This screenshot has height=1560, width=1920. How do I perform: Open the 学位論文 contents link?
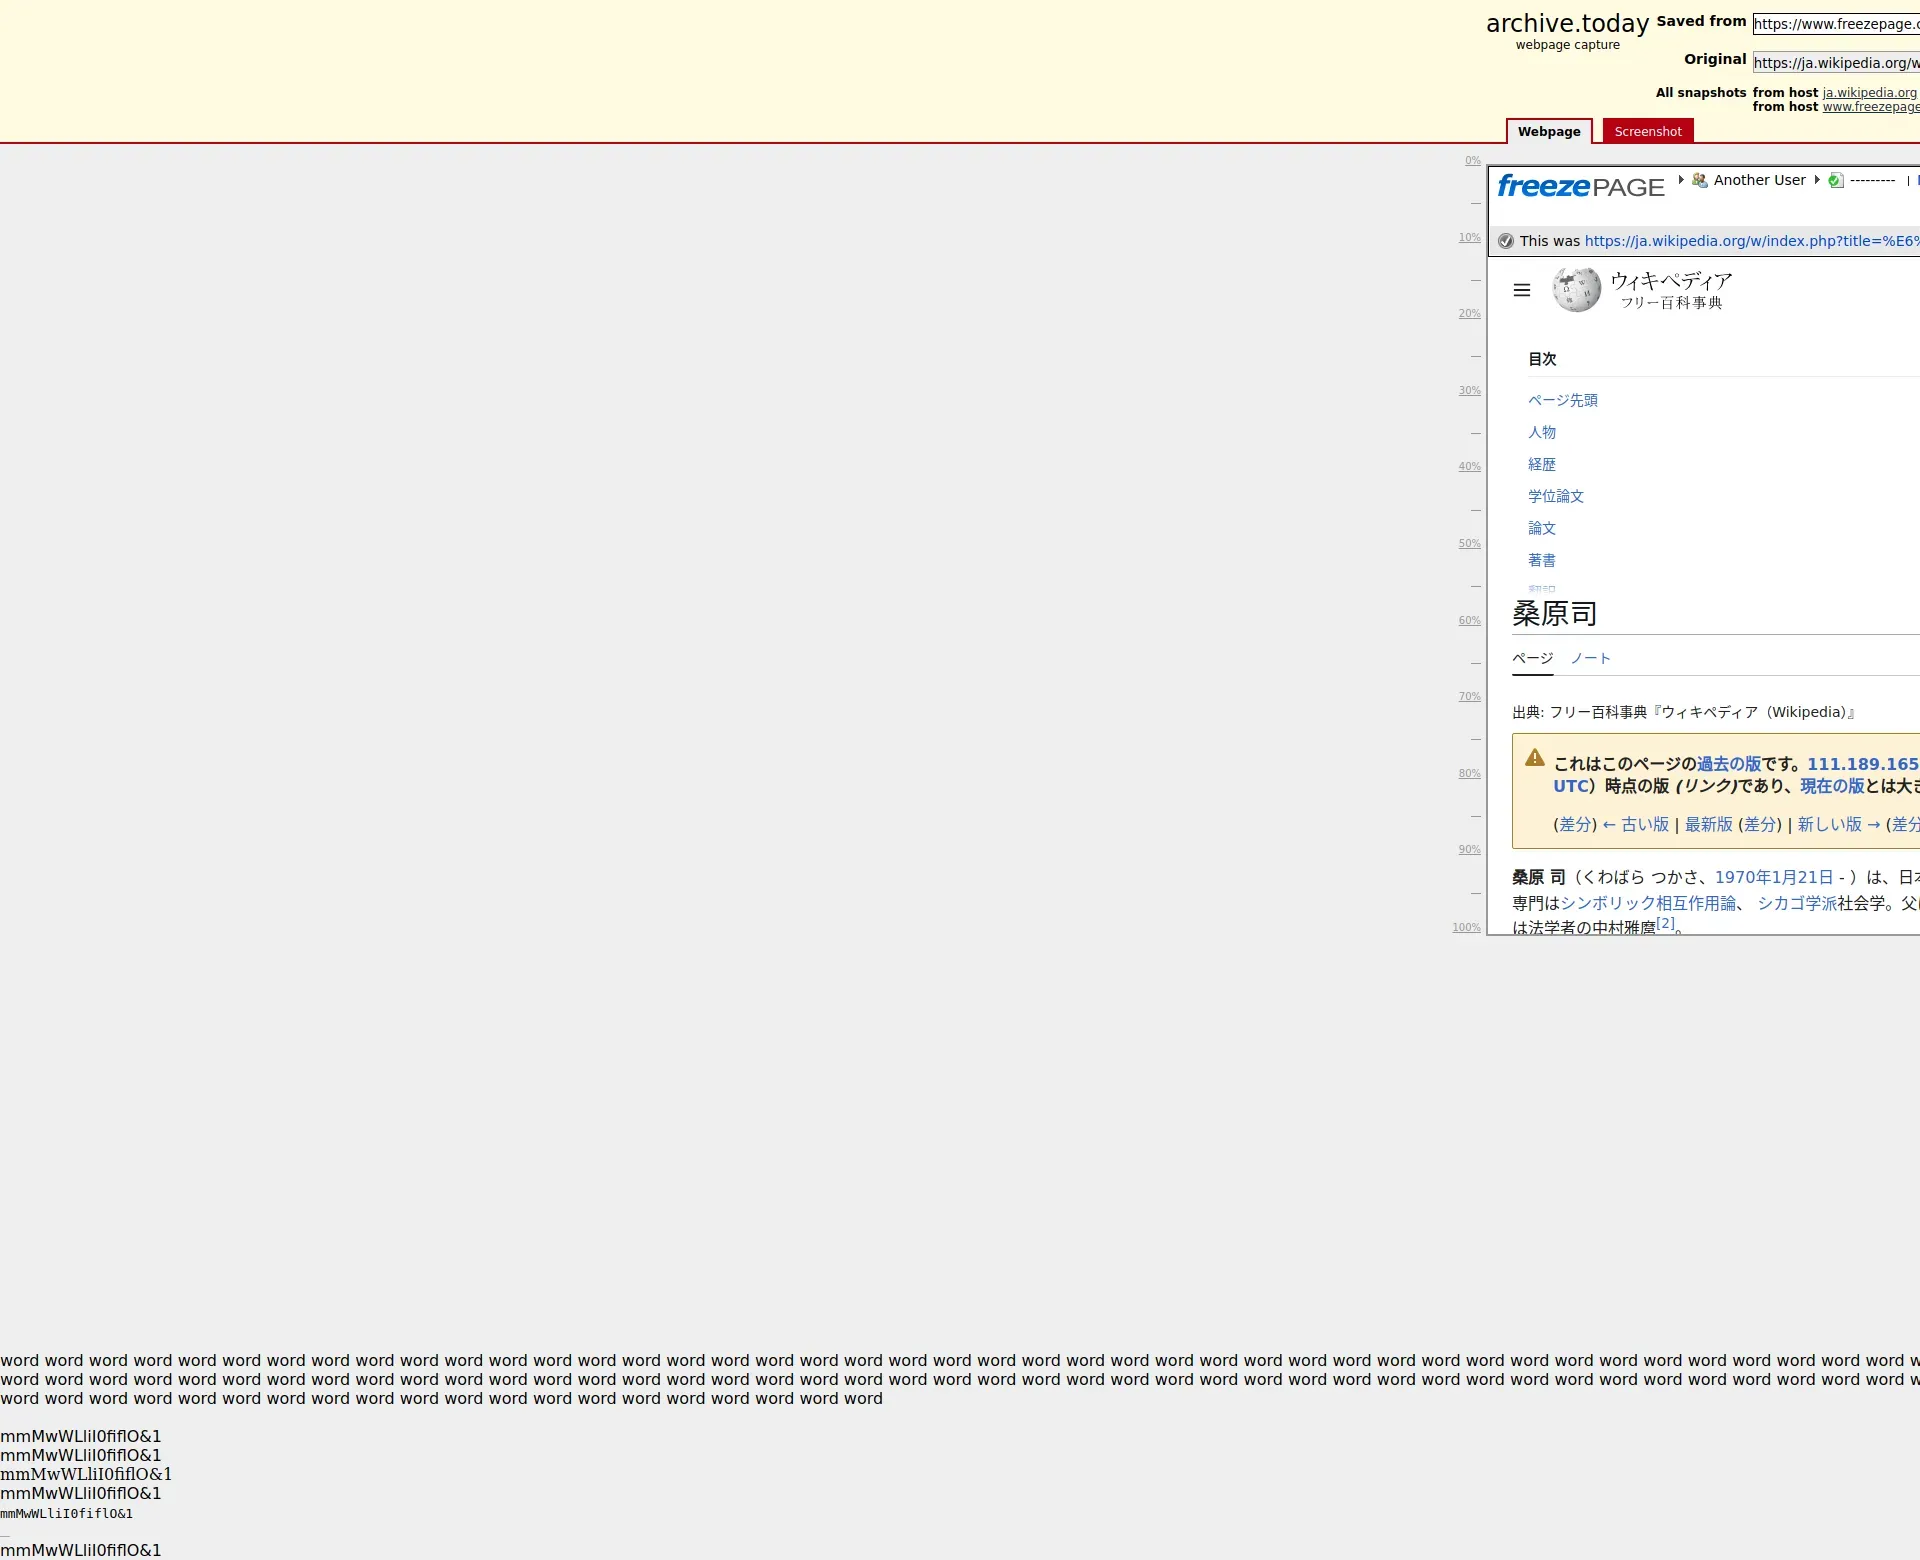click(1555, 496)
